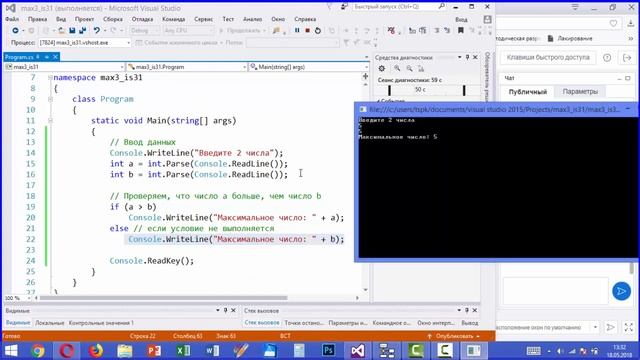
Task: Open the Diagnostic Tools window options arrow
Action: click(x=460, y=58)
